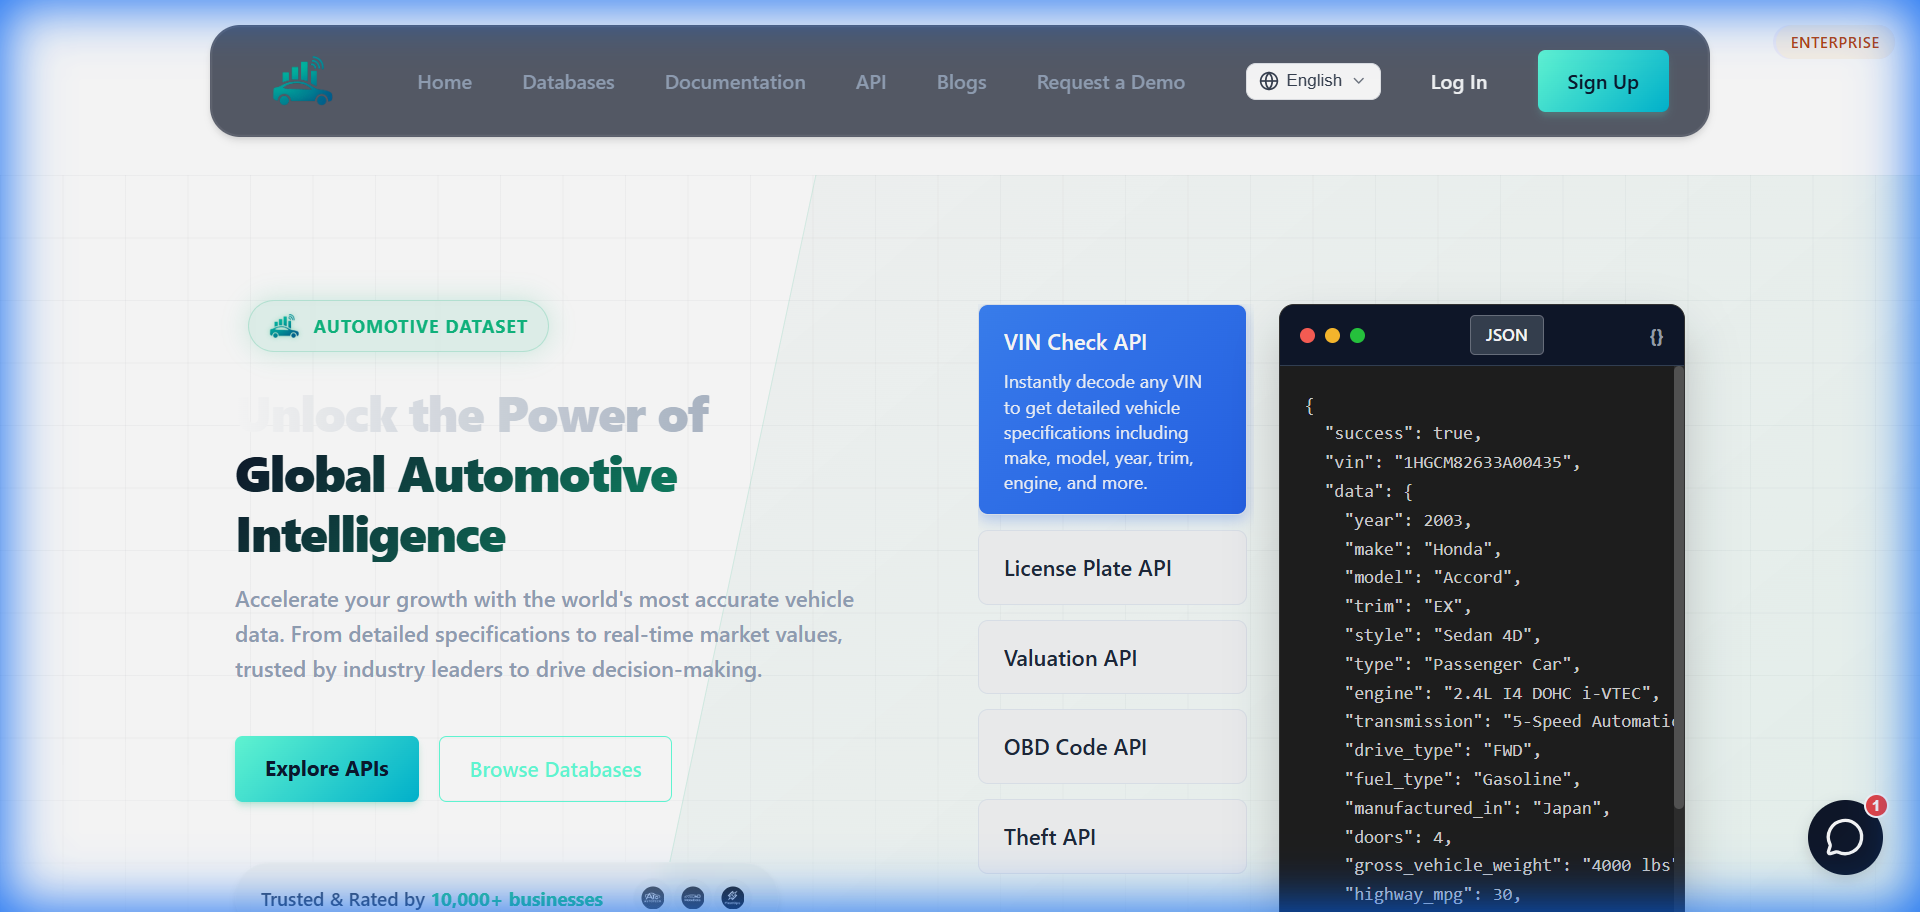This screenshot has height=912, width=1920.
Task: Expand the English language dropdown
Action: (x=1313, y=81)
